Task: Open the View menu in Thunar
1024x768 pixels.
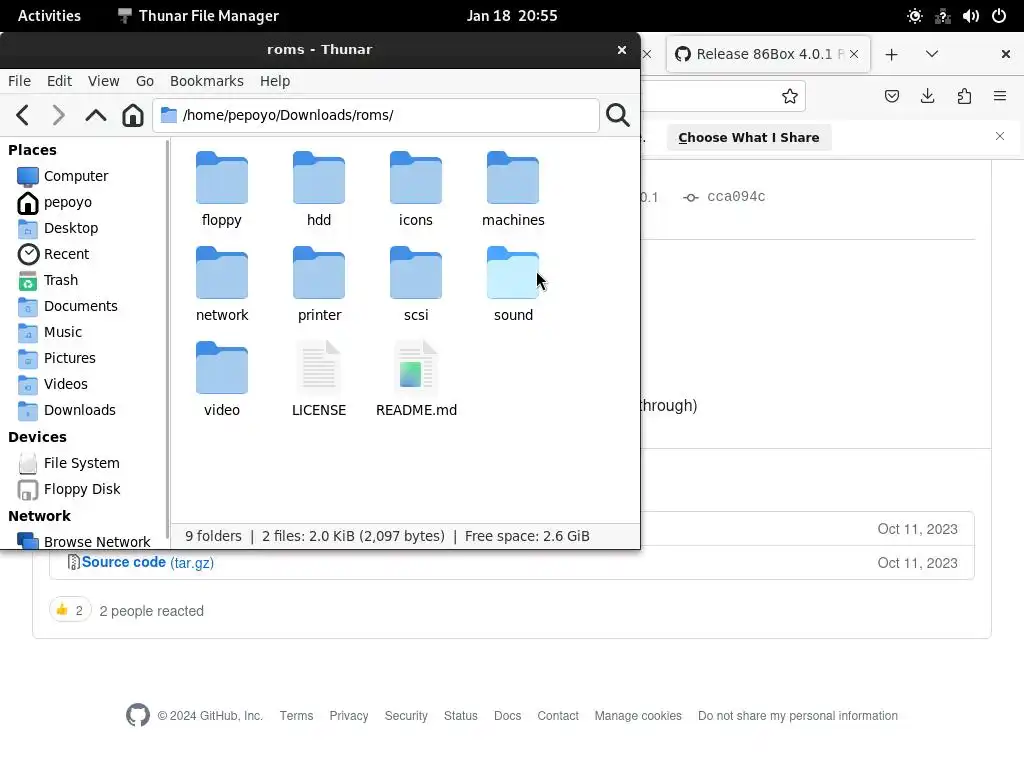Action: tap(104, 81)
